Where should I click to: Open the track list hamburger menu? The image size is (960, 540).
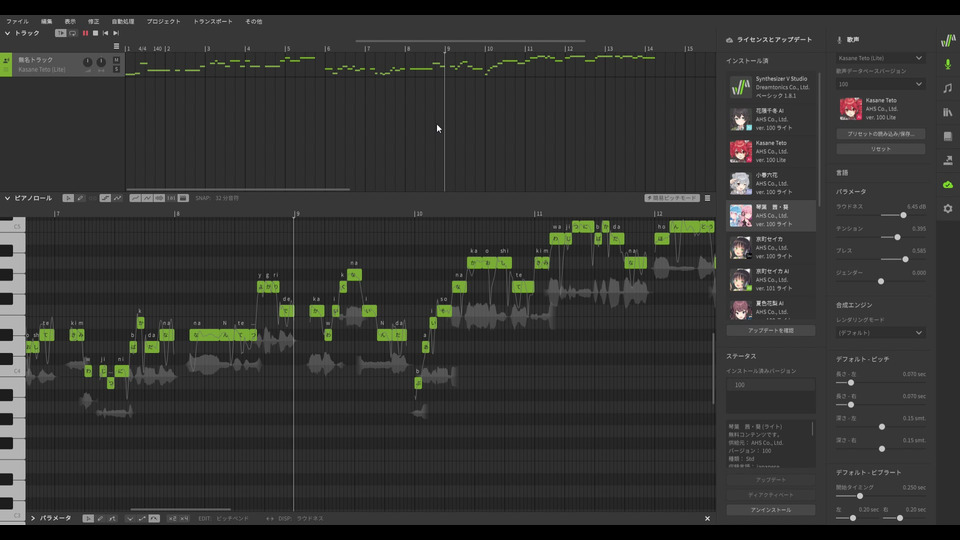pyautogui.click(x=116, y=46)
